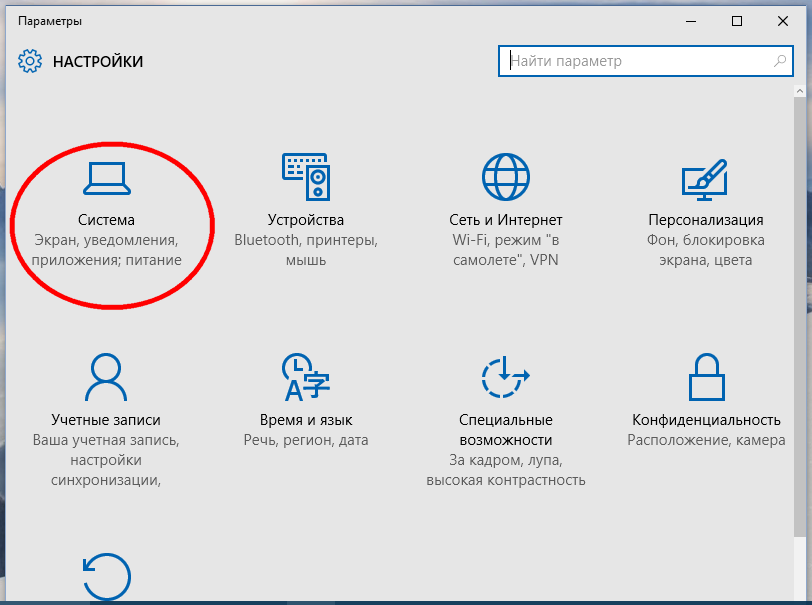Open the Персонализация monitor and brush icon

point(705,180)
